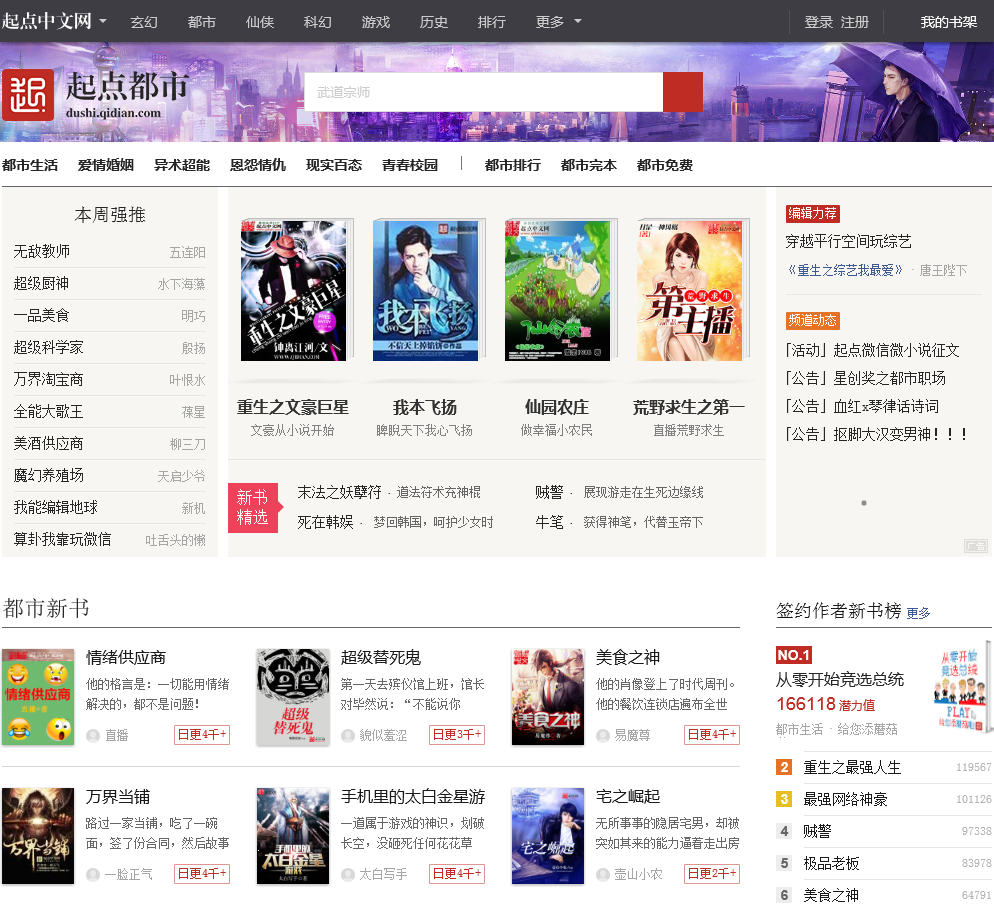The width and height of the screenshot is (994, 904).
Task: Select the 恩怨情仇 sub-category tab
Action: (x=258, y=165)
